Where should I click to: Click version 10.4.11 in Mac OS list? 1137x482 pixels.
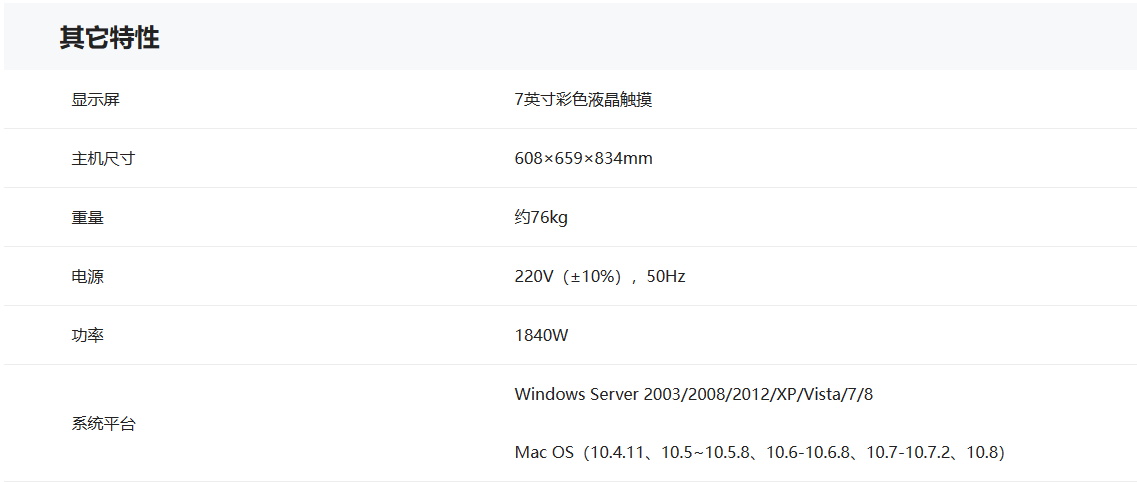click(x=616, y=453)
